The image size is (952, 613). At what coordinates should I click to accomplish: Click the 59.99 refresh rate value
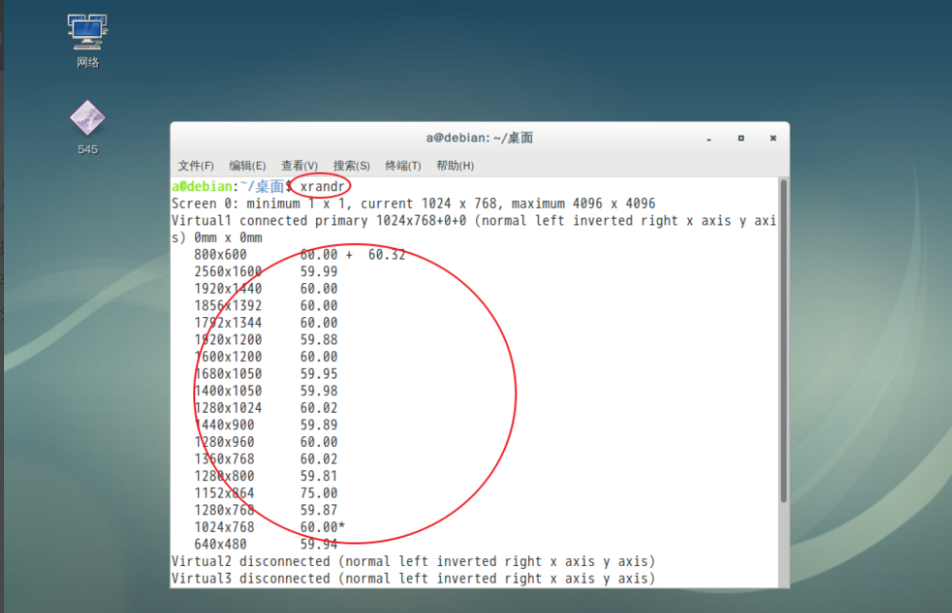319,271
